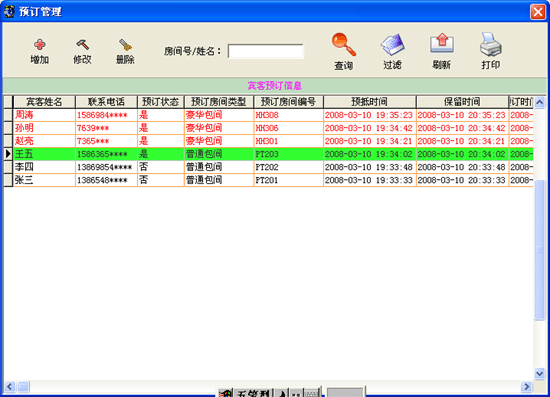Focus the 房间号/姓名 search input field
The width and height of the screenshot is (550, 397).
pos(266,51)
